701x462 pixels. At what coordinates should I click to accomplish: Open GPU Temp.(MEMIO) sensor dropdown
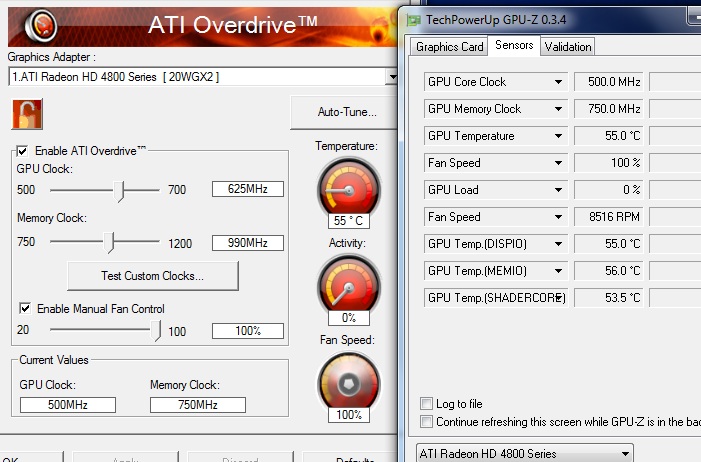(x=558, y=271)
